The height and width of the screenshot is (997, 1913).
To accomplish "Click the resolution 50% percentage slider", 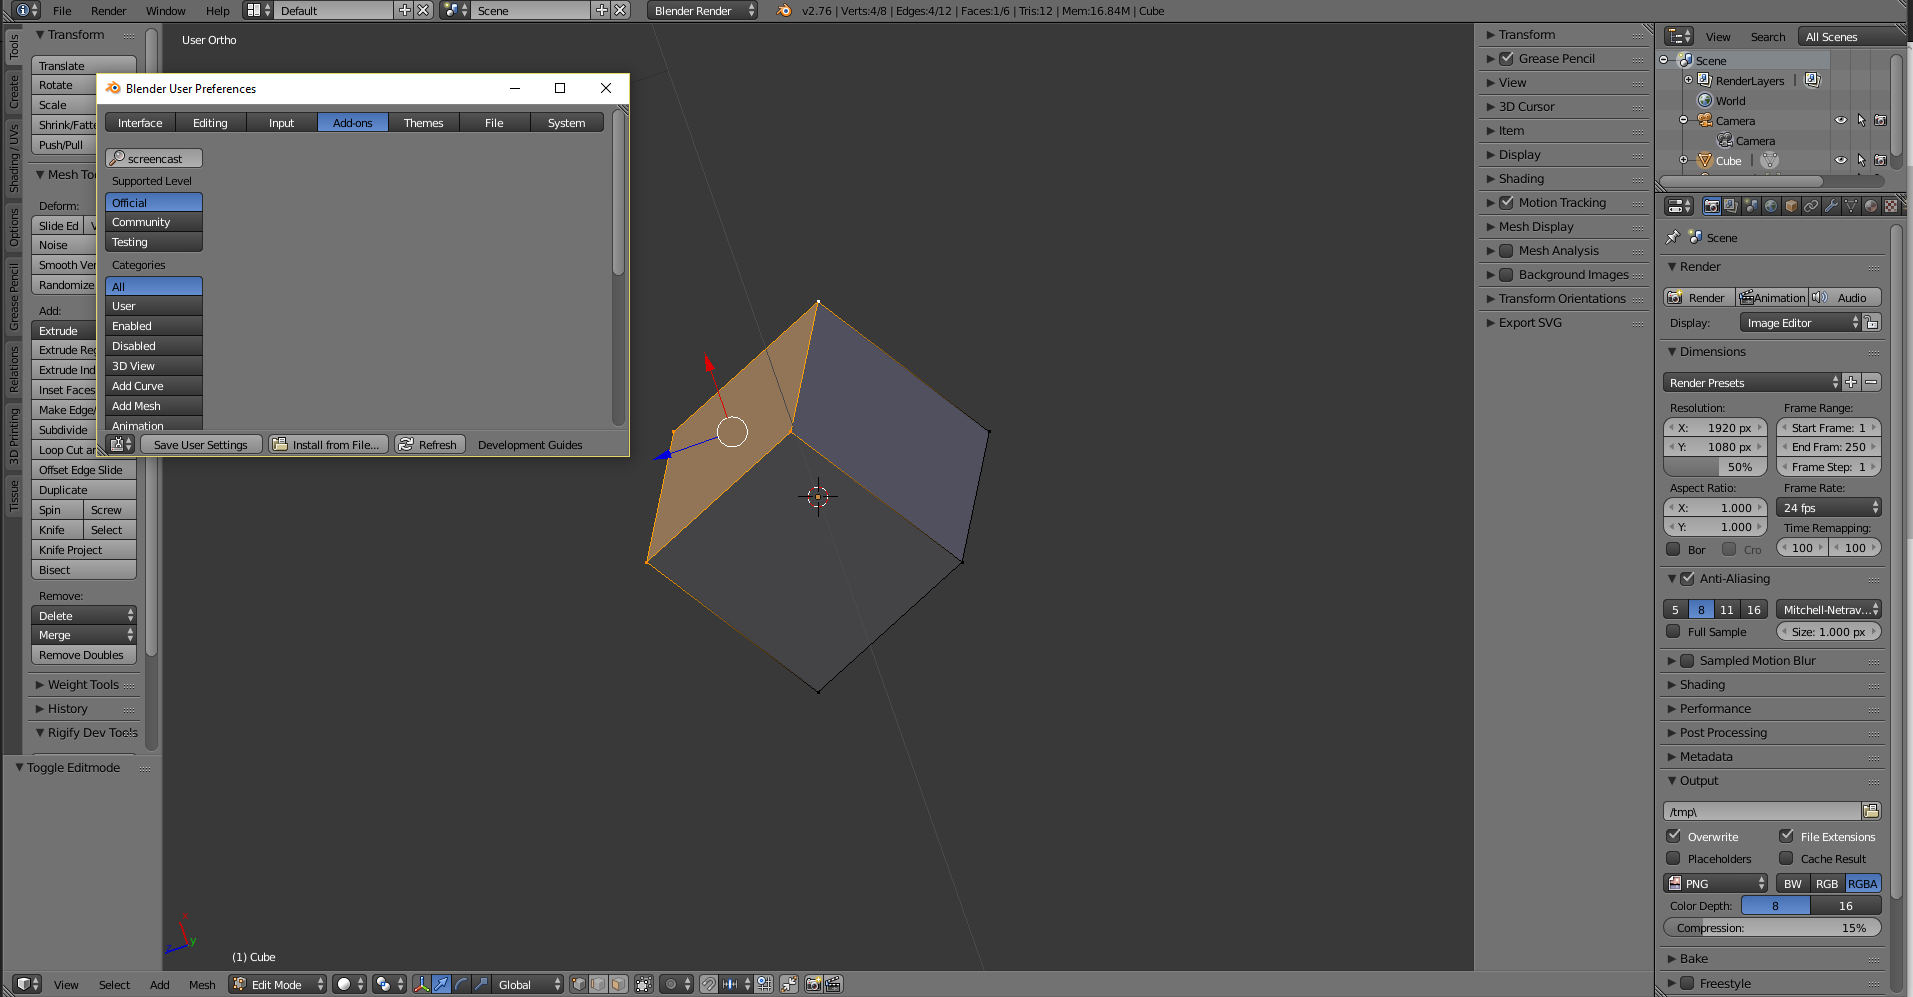I will pos(1715,466).
